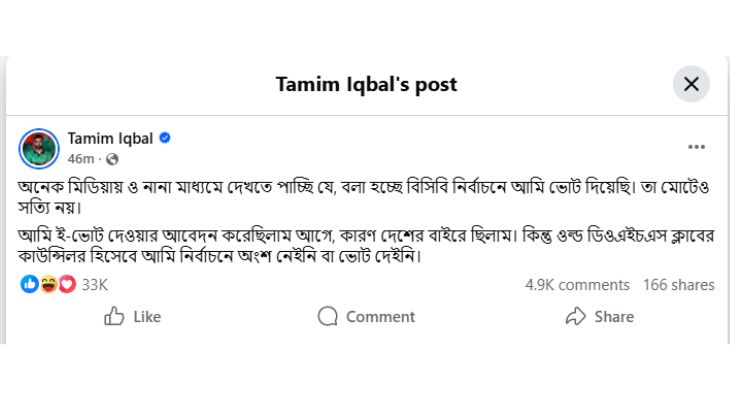The width and height of the screenshot is (730, 400).
Task: Click the public audience globe icon
Action: coord(112,159)
